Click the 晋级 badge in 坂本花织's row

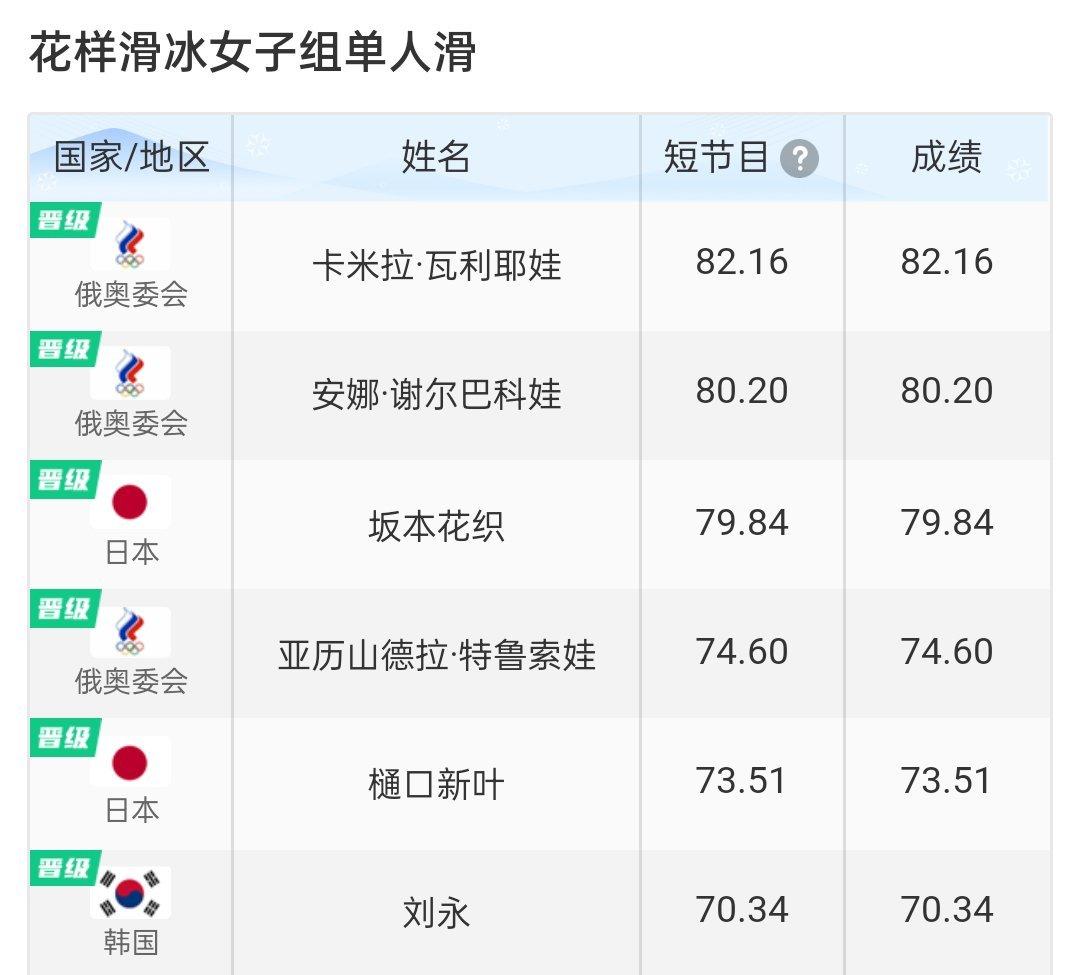tap(65, 479)
